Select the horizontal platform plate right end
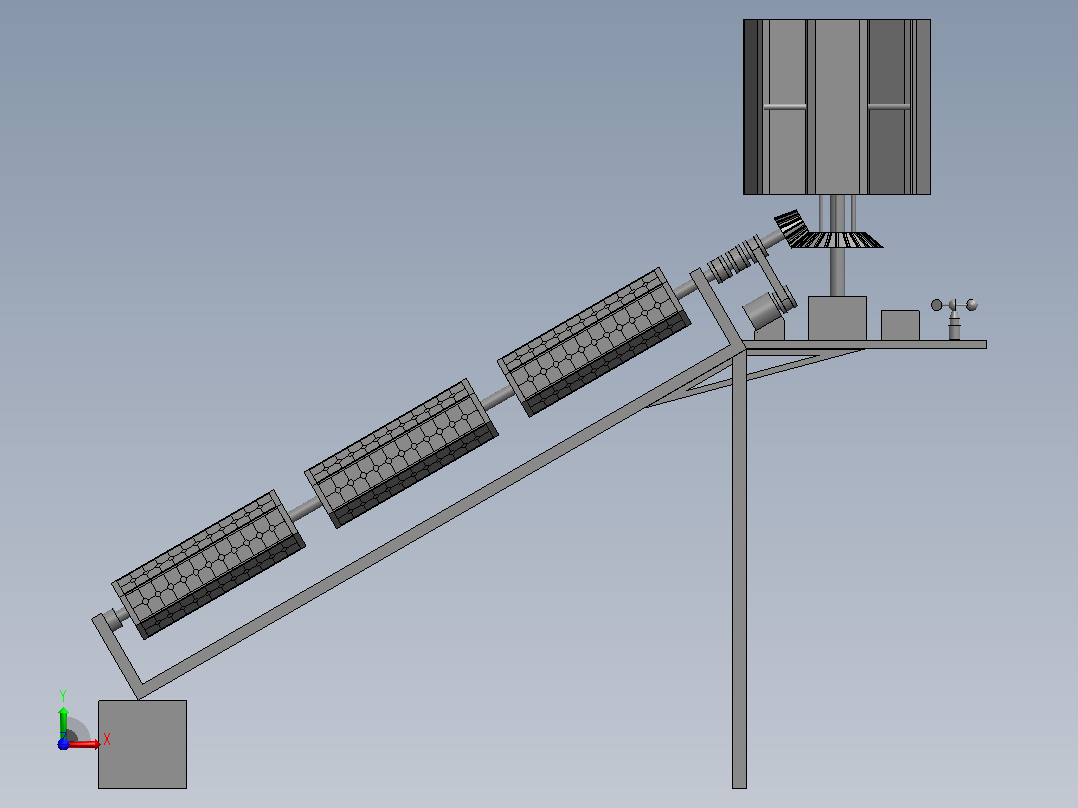Image resolution: width=1078 pixels, height=808 pixels. click(x=962, y=345)
